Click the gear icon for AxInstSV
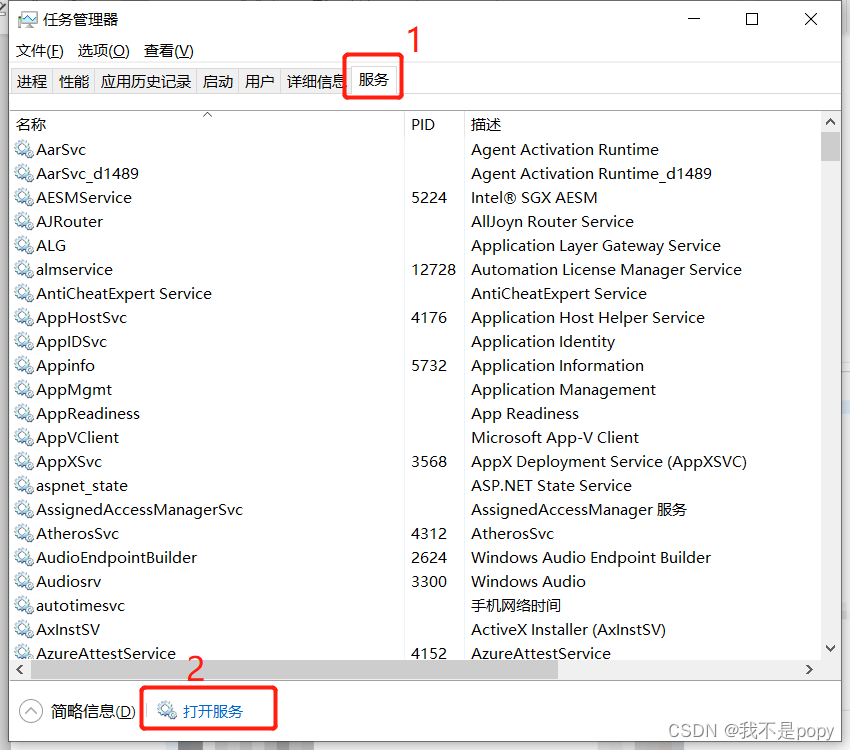This screenshot has height=750, width=850. tap(24, 629)
